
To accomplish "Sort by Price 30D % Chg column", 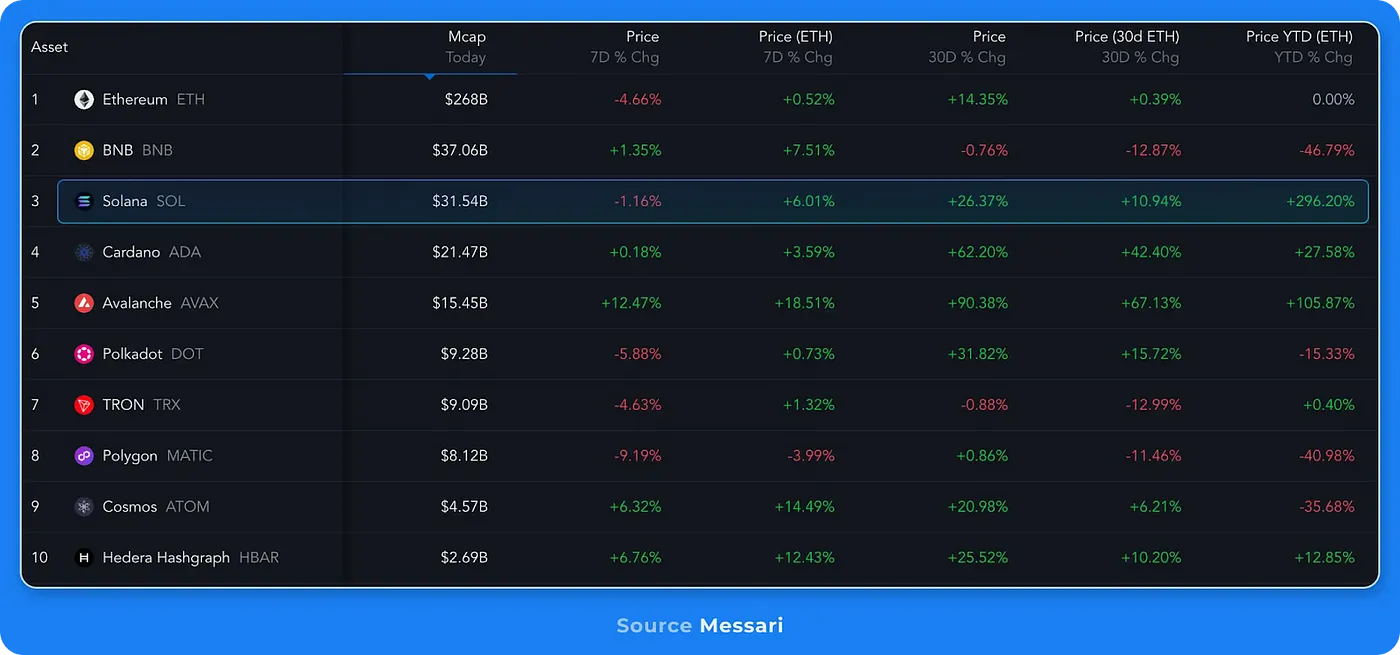I will pos(989,46).
